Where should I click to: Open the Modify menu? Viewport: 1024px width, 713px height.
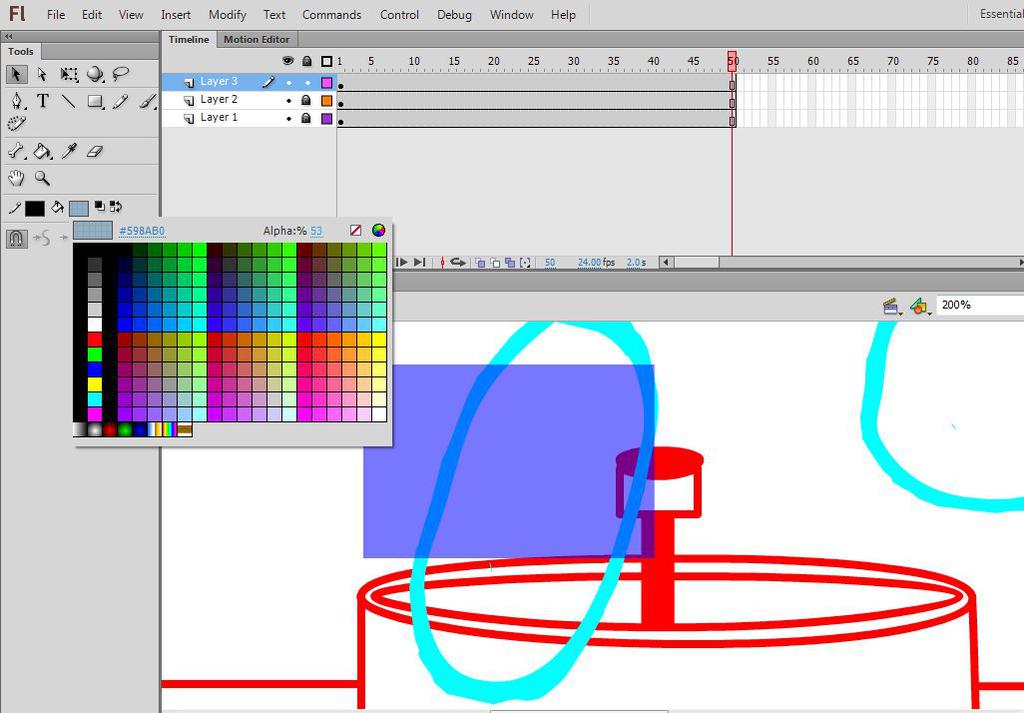point(227,14)
